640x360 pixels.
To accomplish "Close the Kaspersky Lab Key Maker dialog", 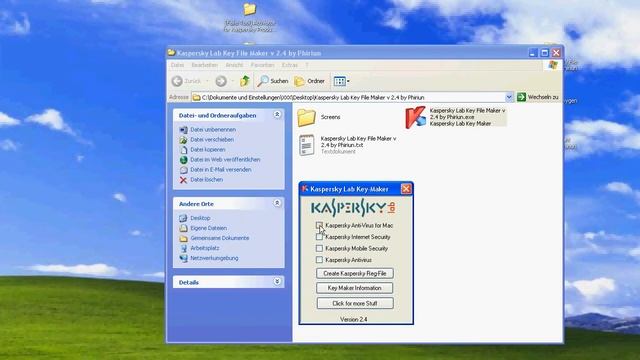I will click(x=406, y=189).
